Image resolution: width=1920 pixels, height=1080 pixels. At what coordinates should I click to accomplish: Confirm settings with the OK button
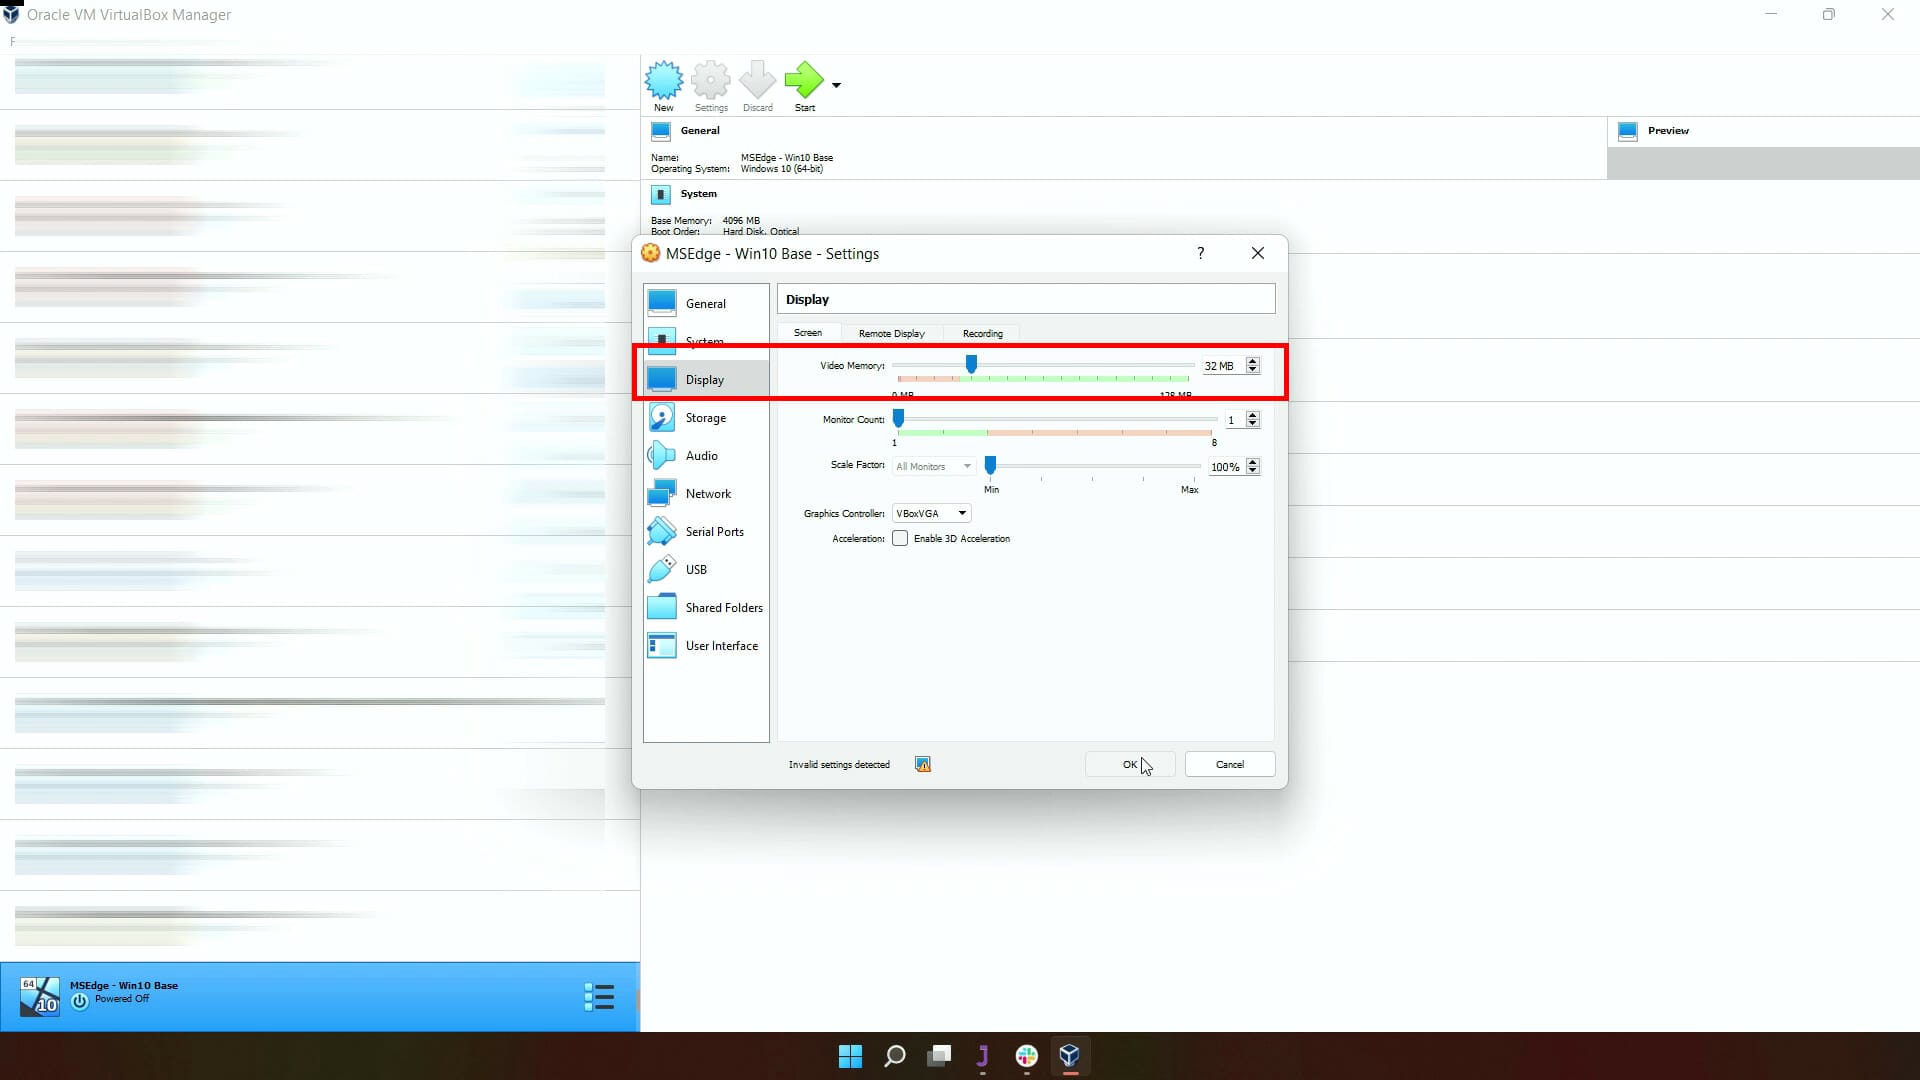point(1129,763)
